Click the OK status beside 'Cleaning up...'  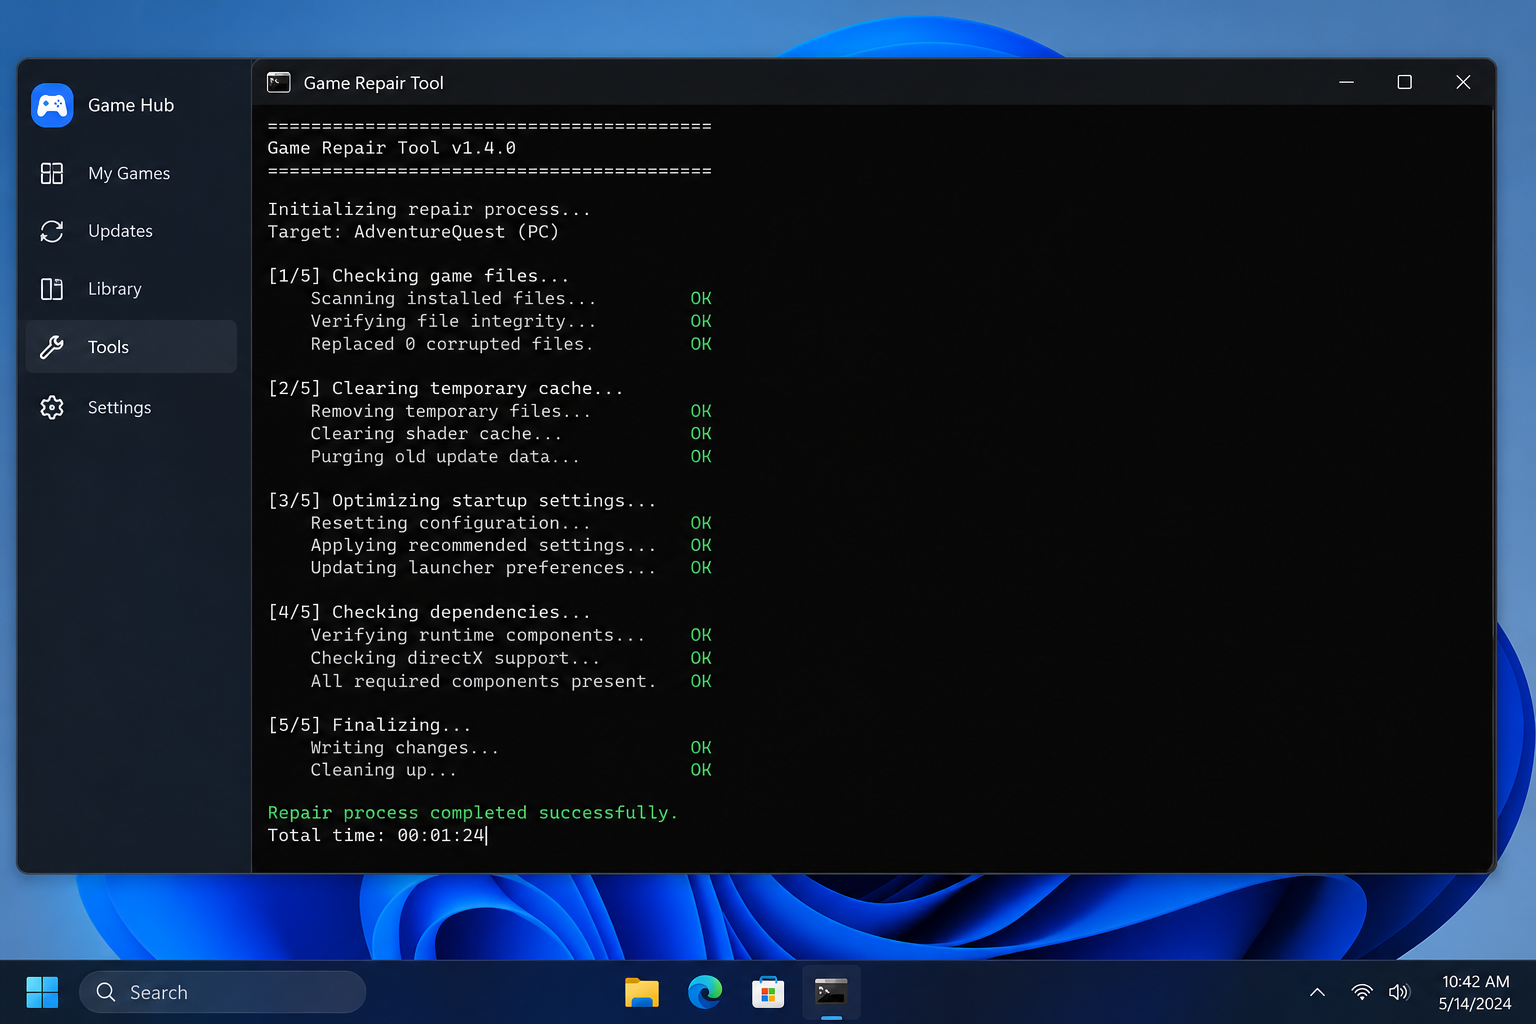(x=701, y=770)
